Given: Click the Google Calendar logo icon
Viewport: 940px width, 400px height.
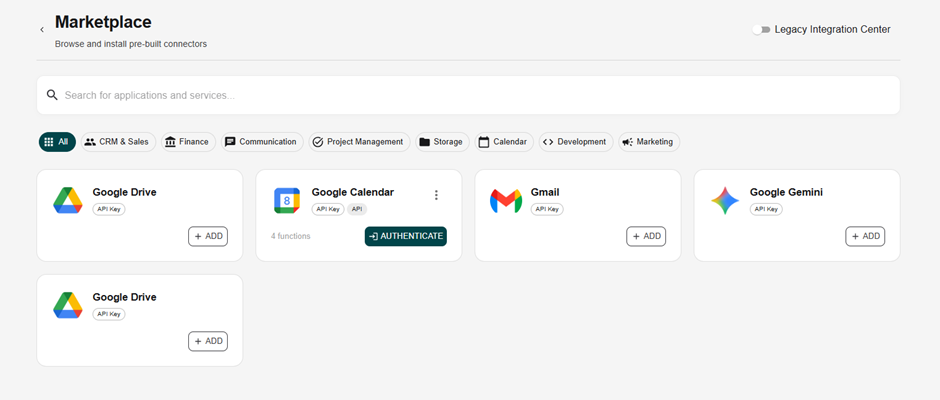Looking at the screenshot, I should (x=287, y=200).
